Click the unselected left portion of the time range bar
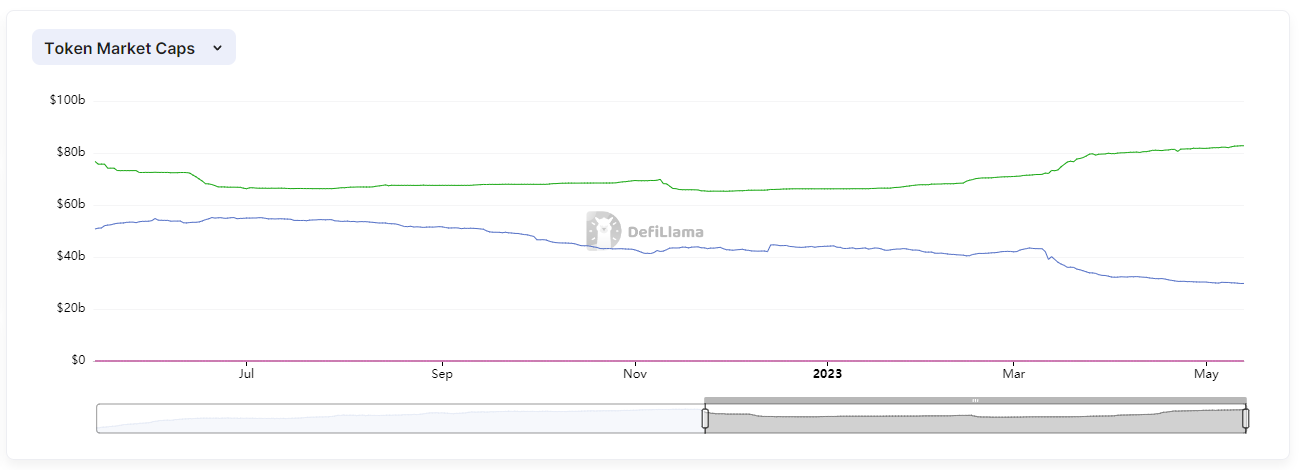The height and width of the screenshot is (470, 1303). coord(400,420)
